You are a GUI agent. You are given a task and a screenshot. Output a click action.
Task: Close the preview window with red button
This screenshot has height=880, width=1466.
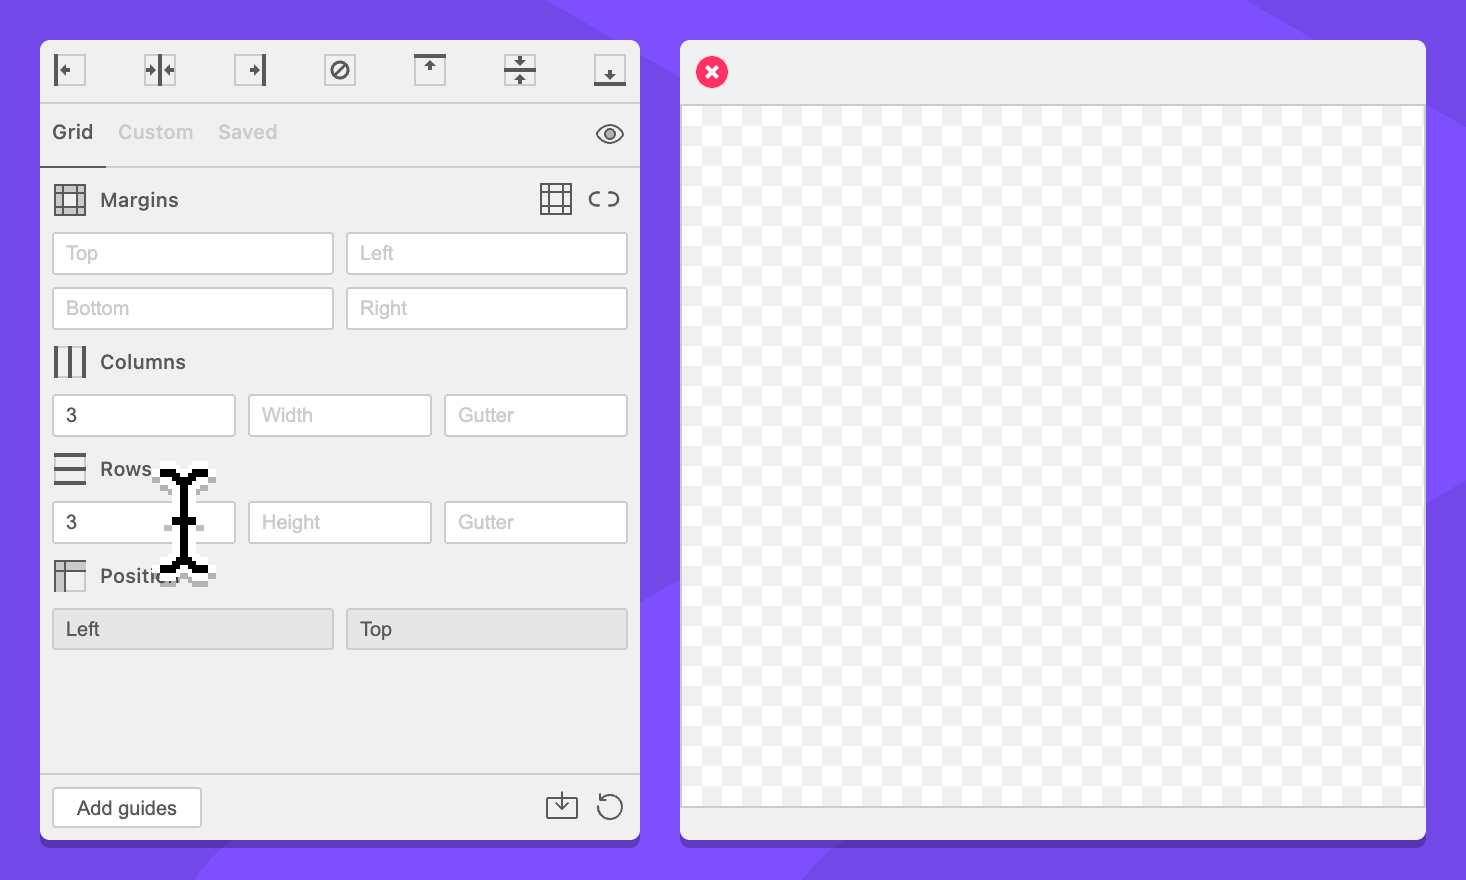click(712, 72)
